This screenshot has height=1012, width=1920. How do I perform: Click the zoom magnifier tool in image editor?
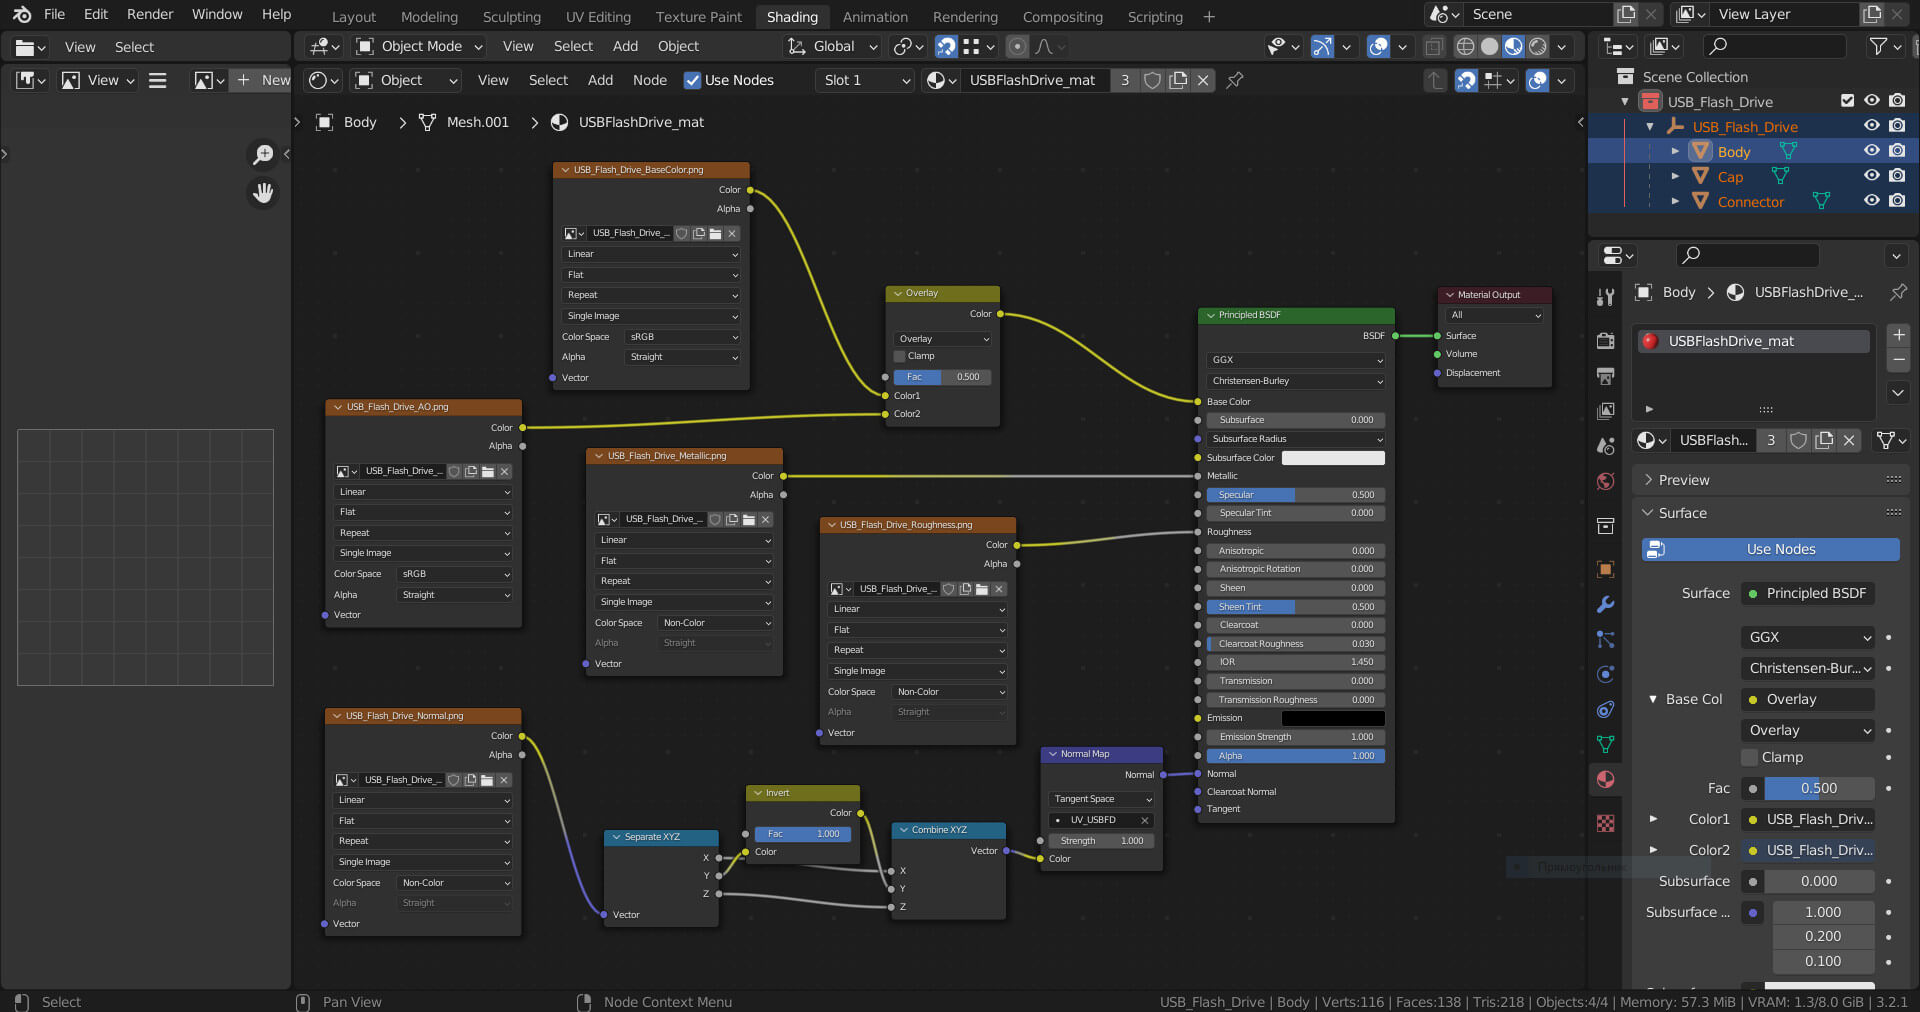click(263, 154)
